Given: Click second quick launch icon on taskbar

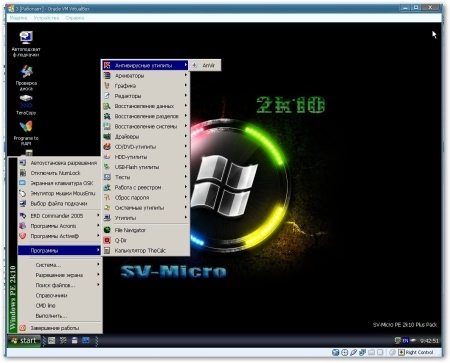Looking at the screenshot, I should [x=63, y=340].
